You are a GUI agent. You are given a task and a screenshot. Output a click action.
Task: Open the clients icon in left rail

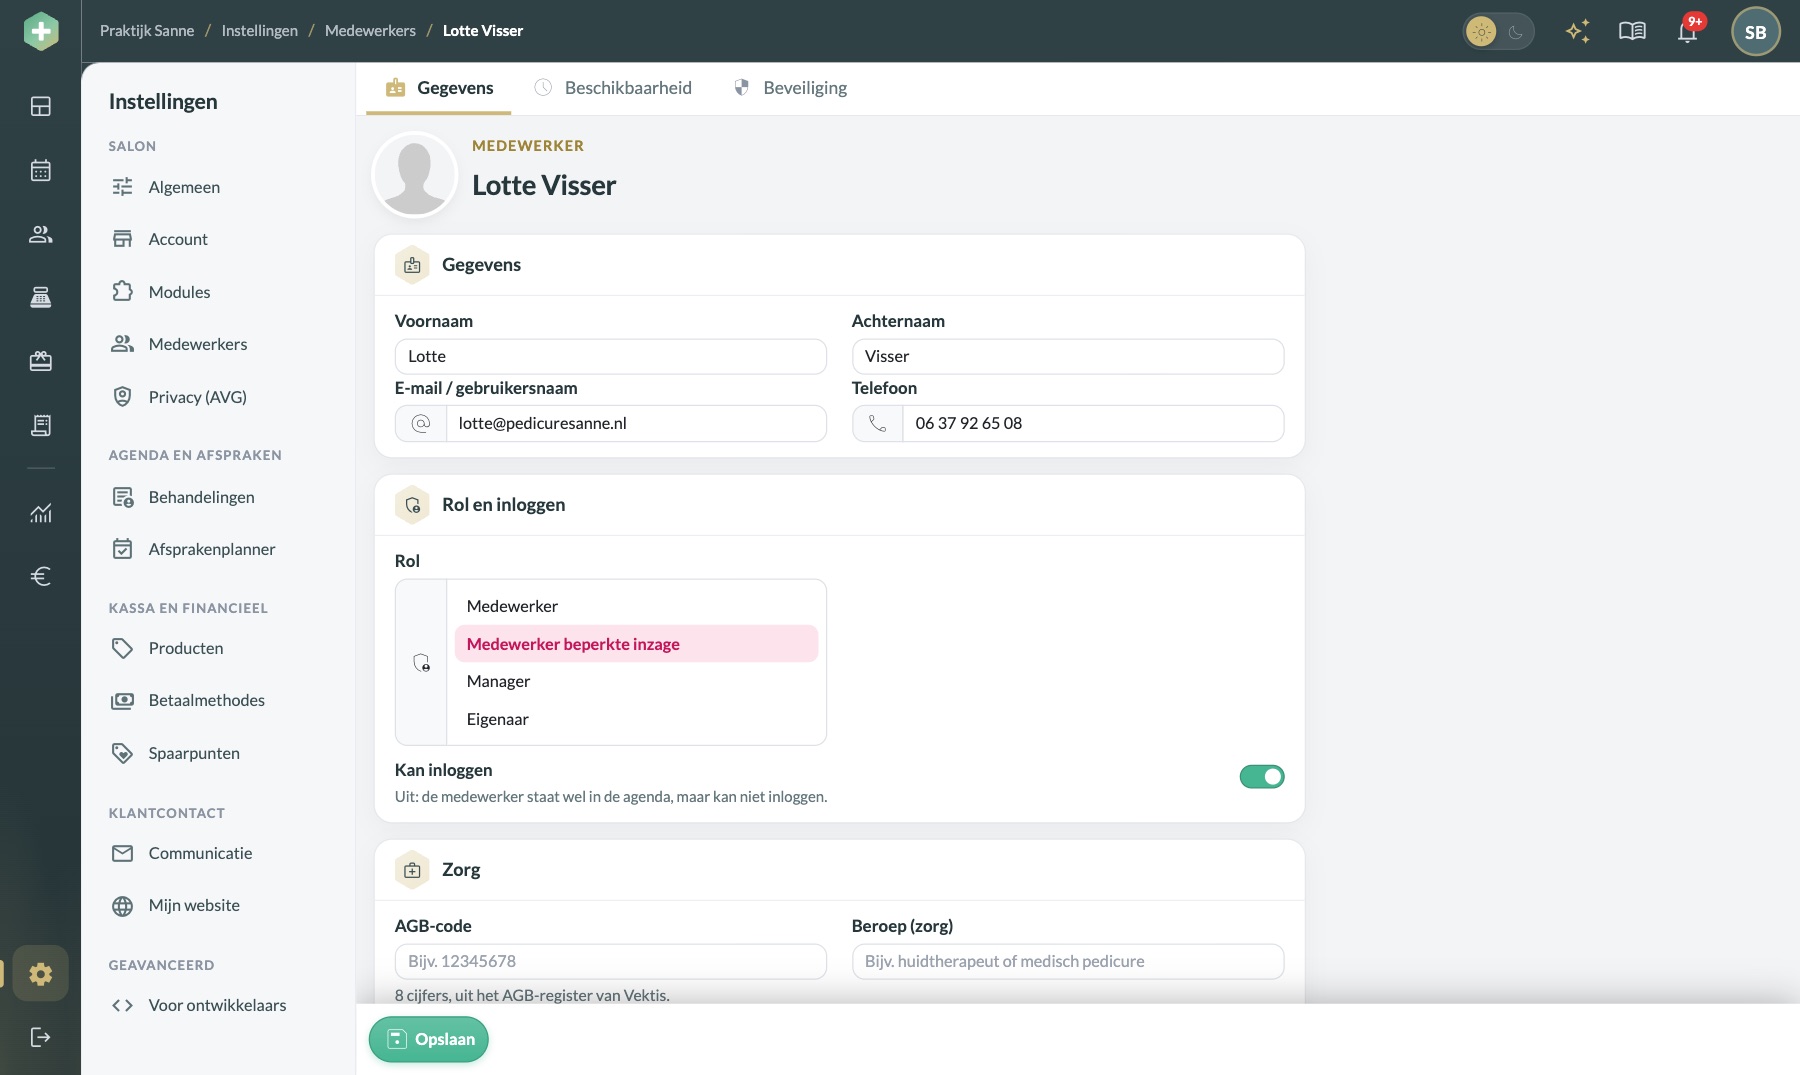pyautogui.click(x=40, y=234)
